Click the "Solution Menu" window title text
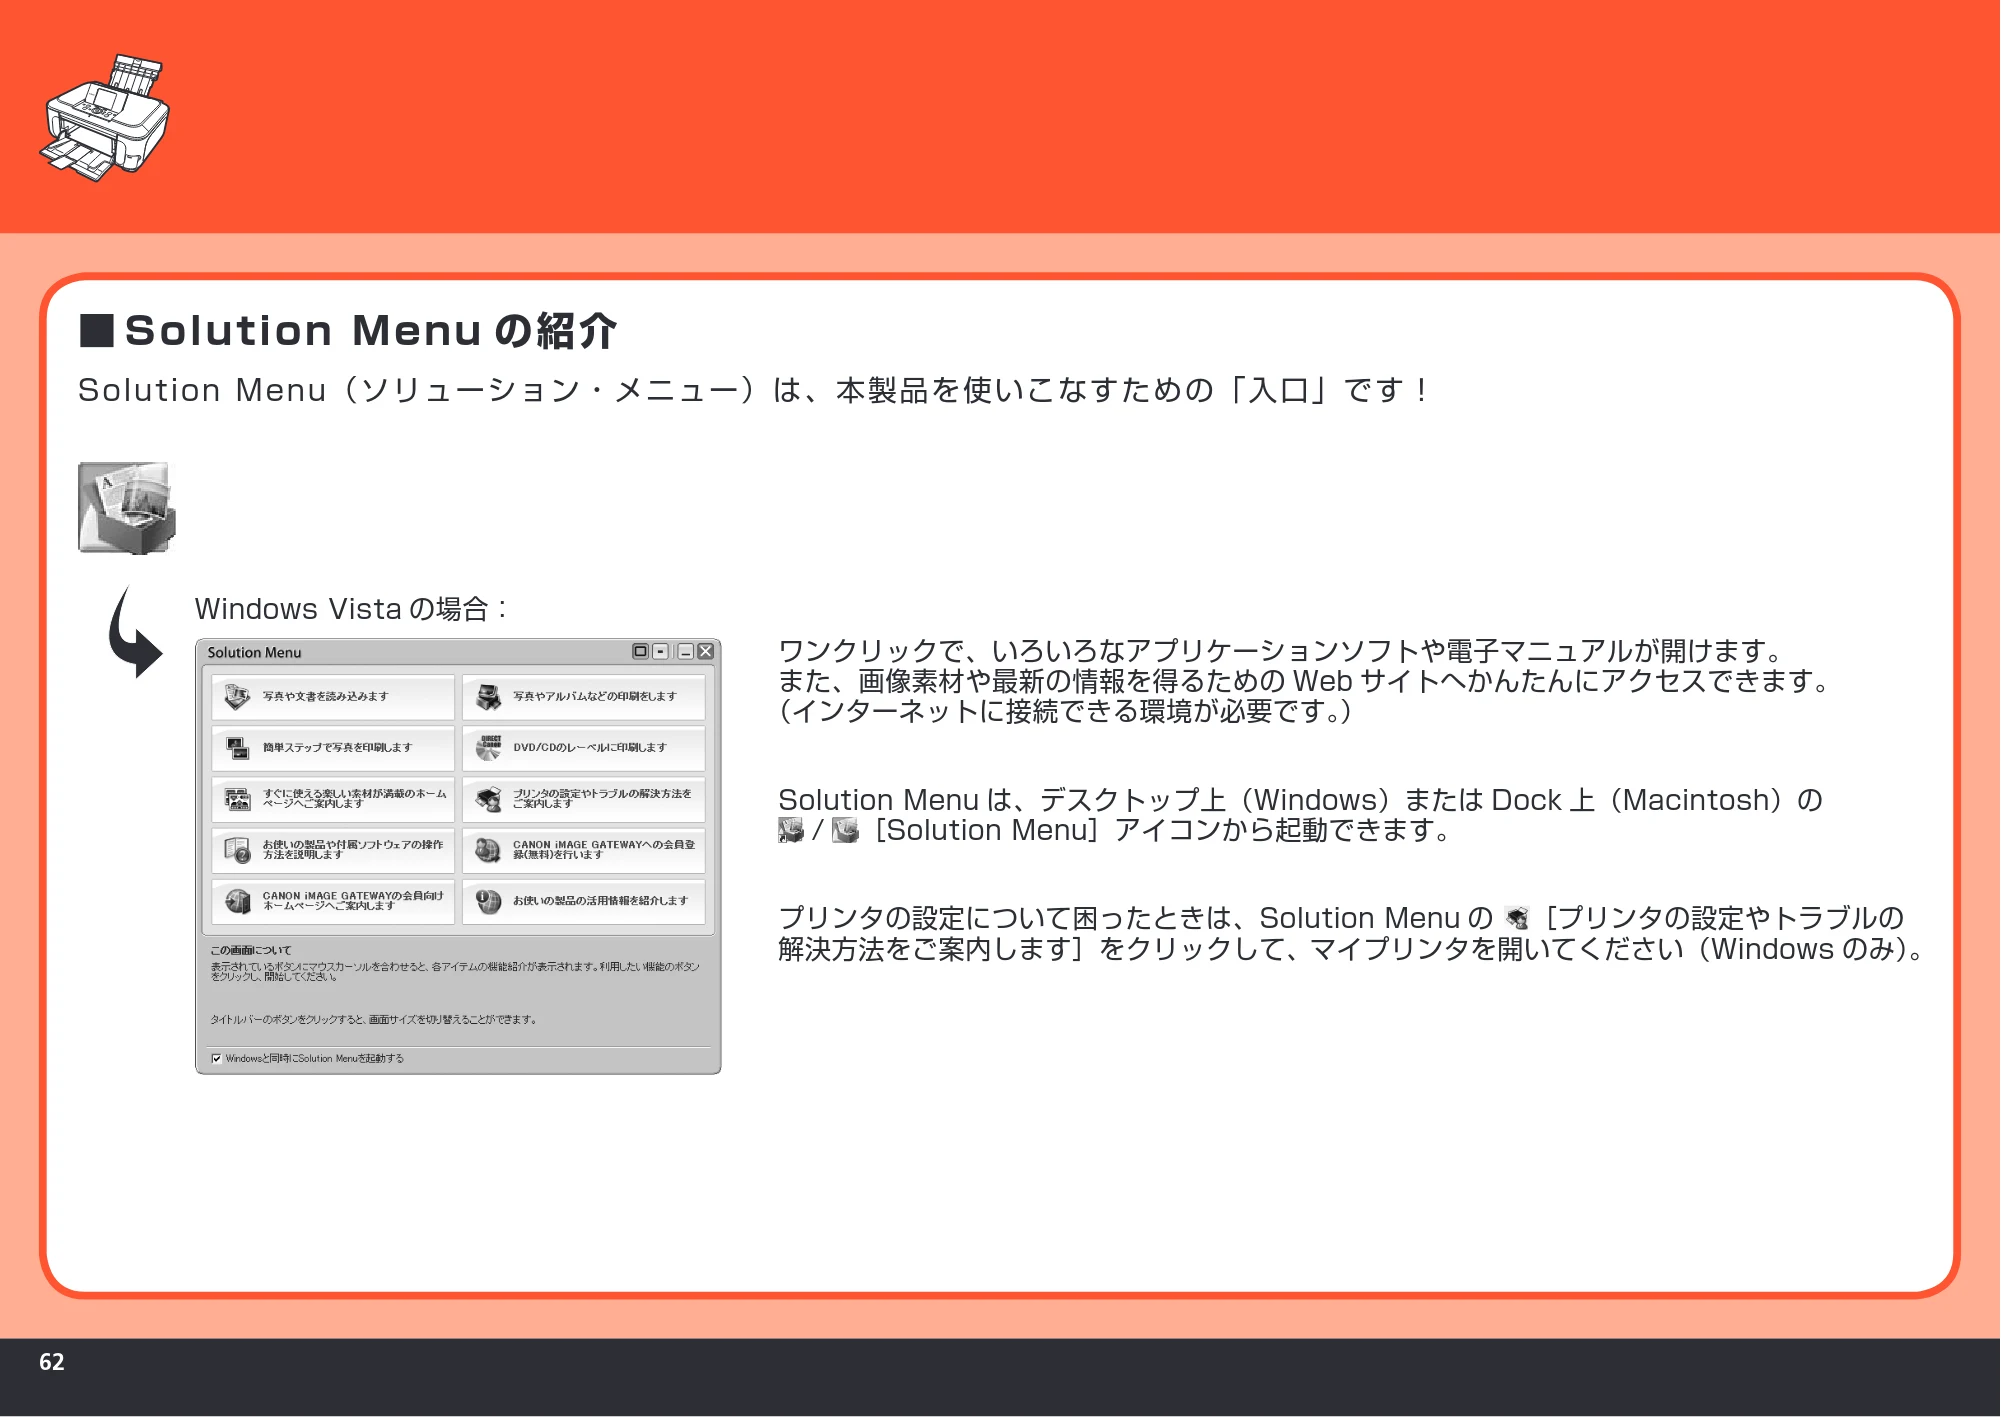2001x1417 pixels. tap(254, 652)
